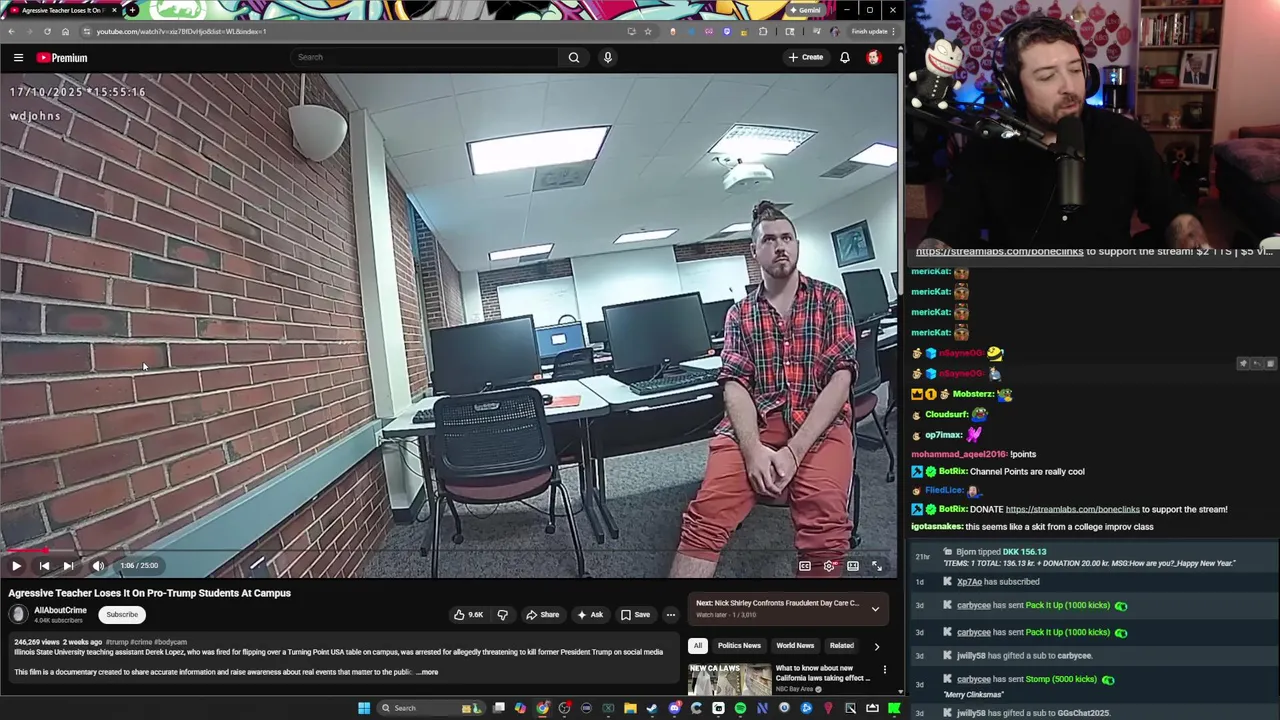
Task: Click into the YouTube search field
Action: (x=424, y=57)
